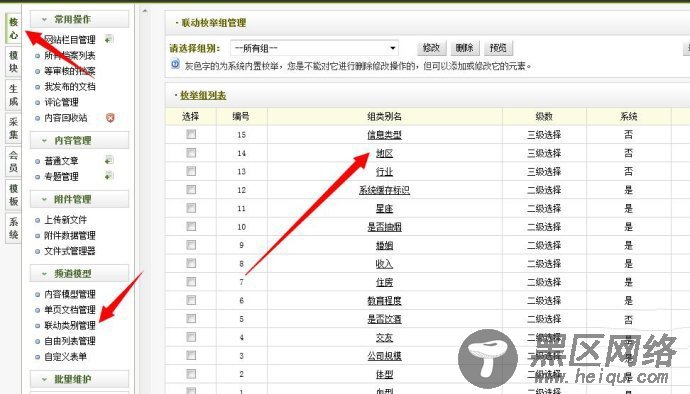Open 自由列表管理 in sidebar
The height and width of the screenshot is (394, 690).
pyautogui.click(x=70, y=341)
